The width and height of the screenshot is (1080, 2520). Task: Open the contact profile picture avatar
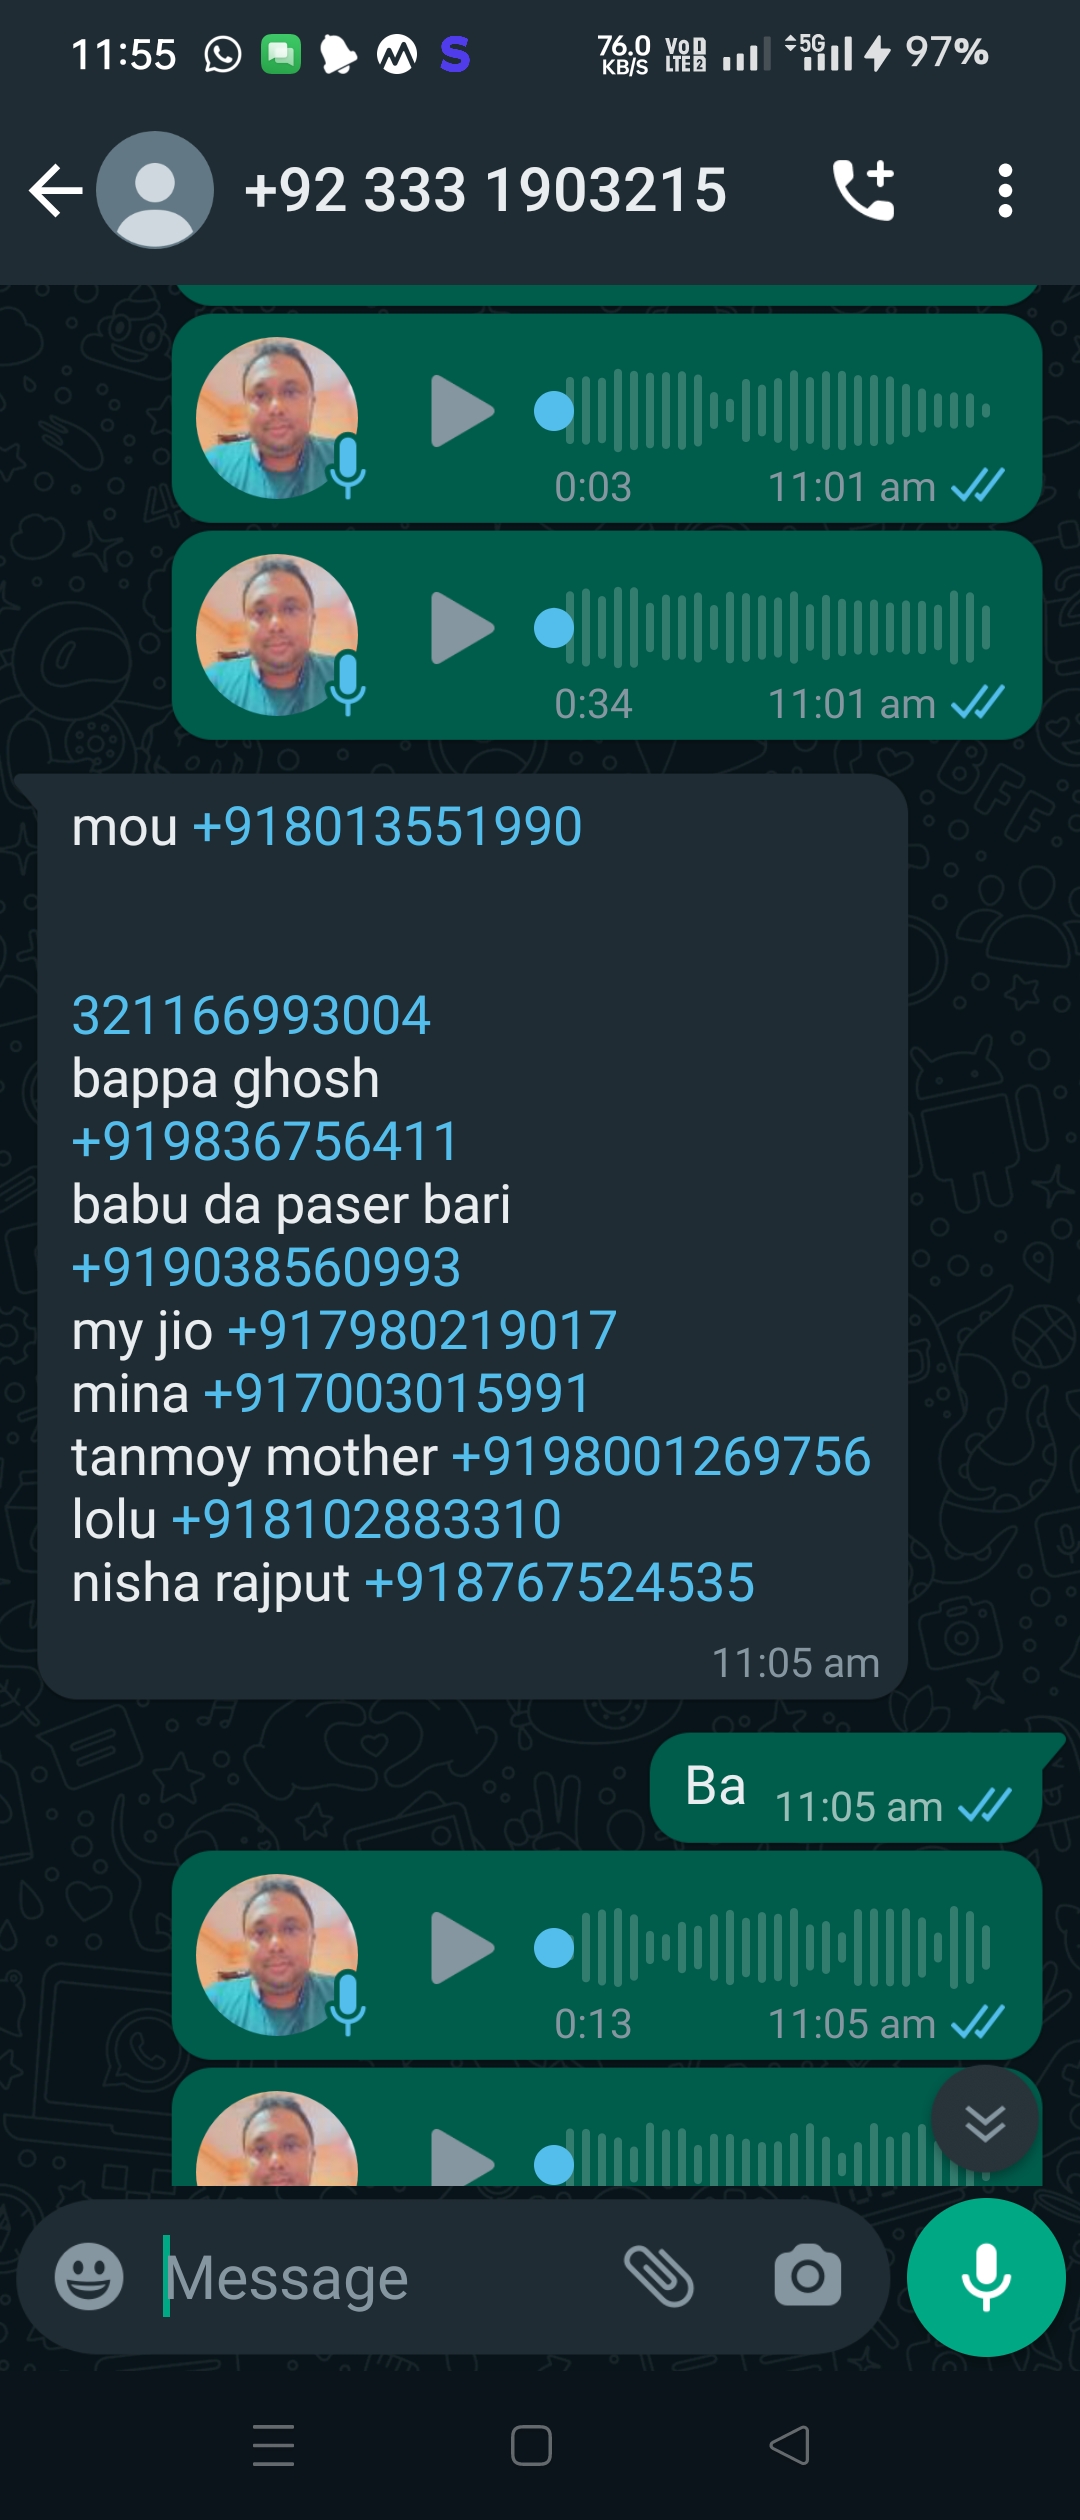coord(155,190)
